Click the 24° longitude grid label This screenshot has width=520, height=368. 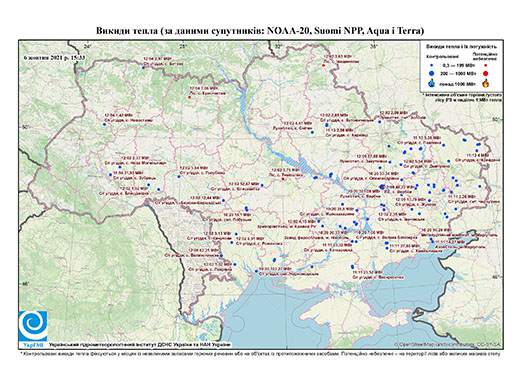coord(88,46)
